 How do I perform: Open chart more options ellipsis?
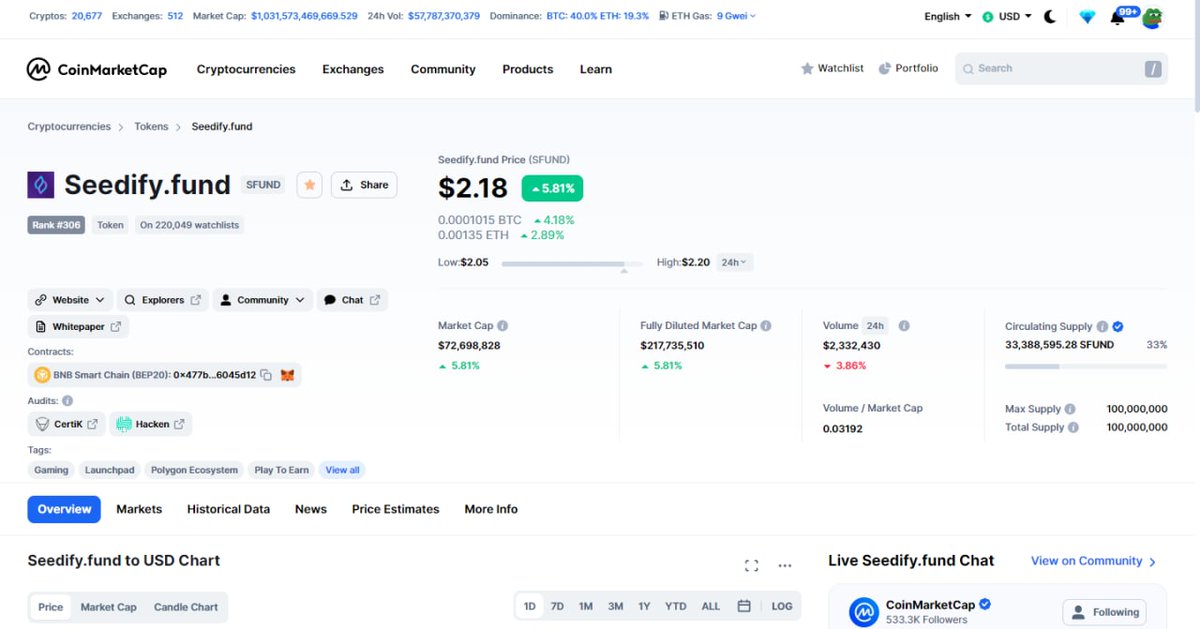point(785,566)
